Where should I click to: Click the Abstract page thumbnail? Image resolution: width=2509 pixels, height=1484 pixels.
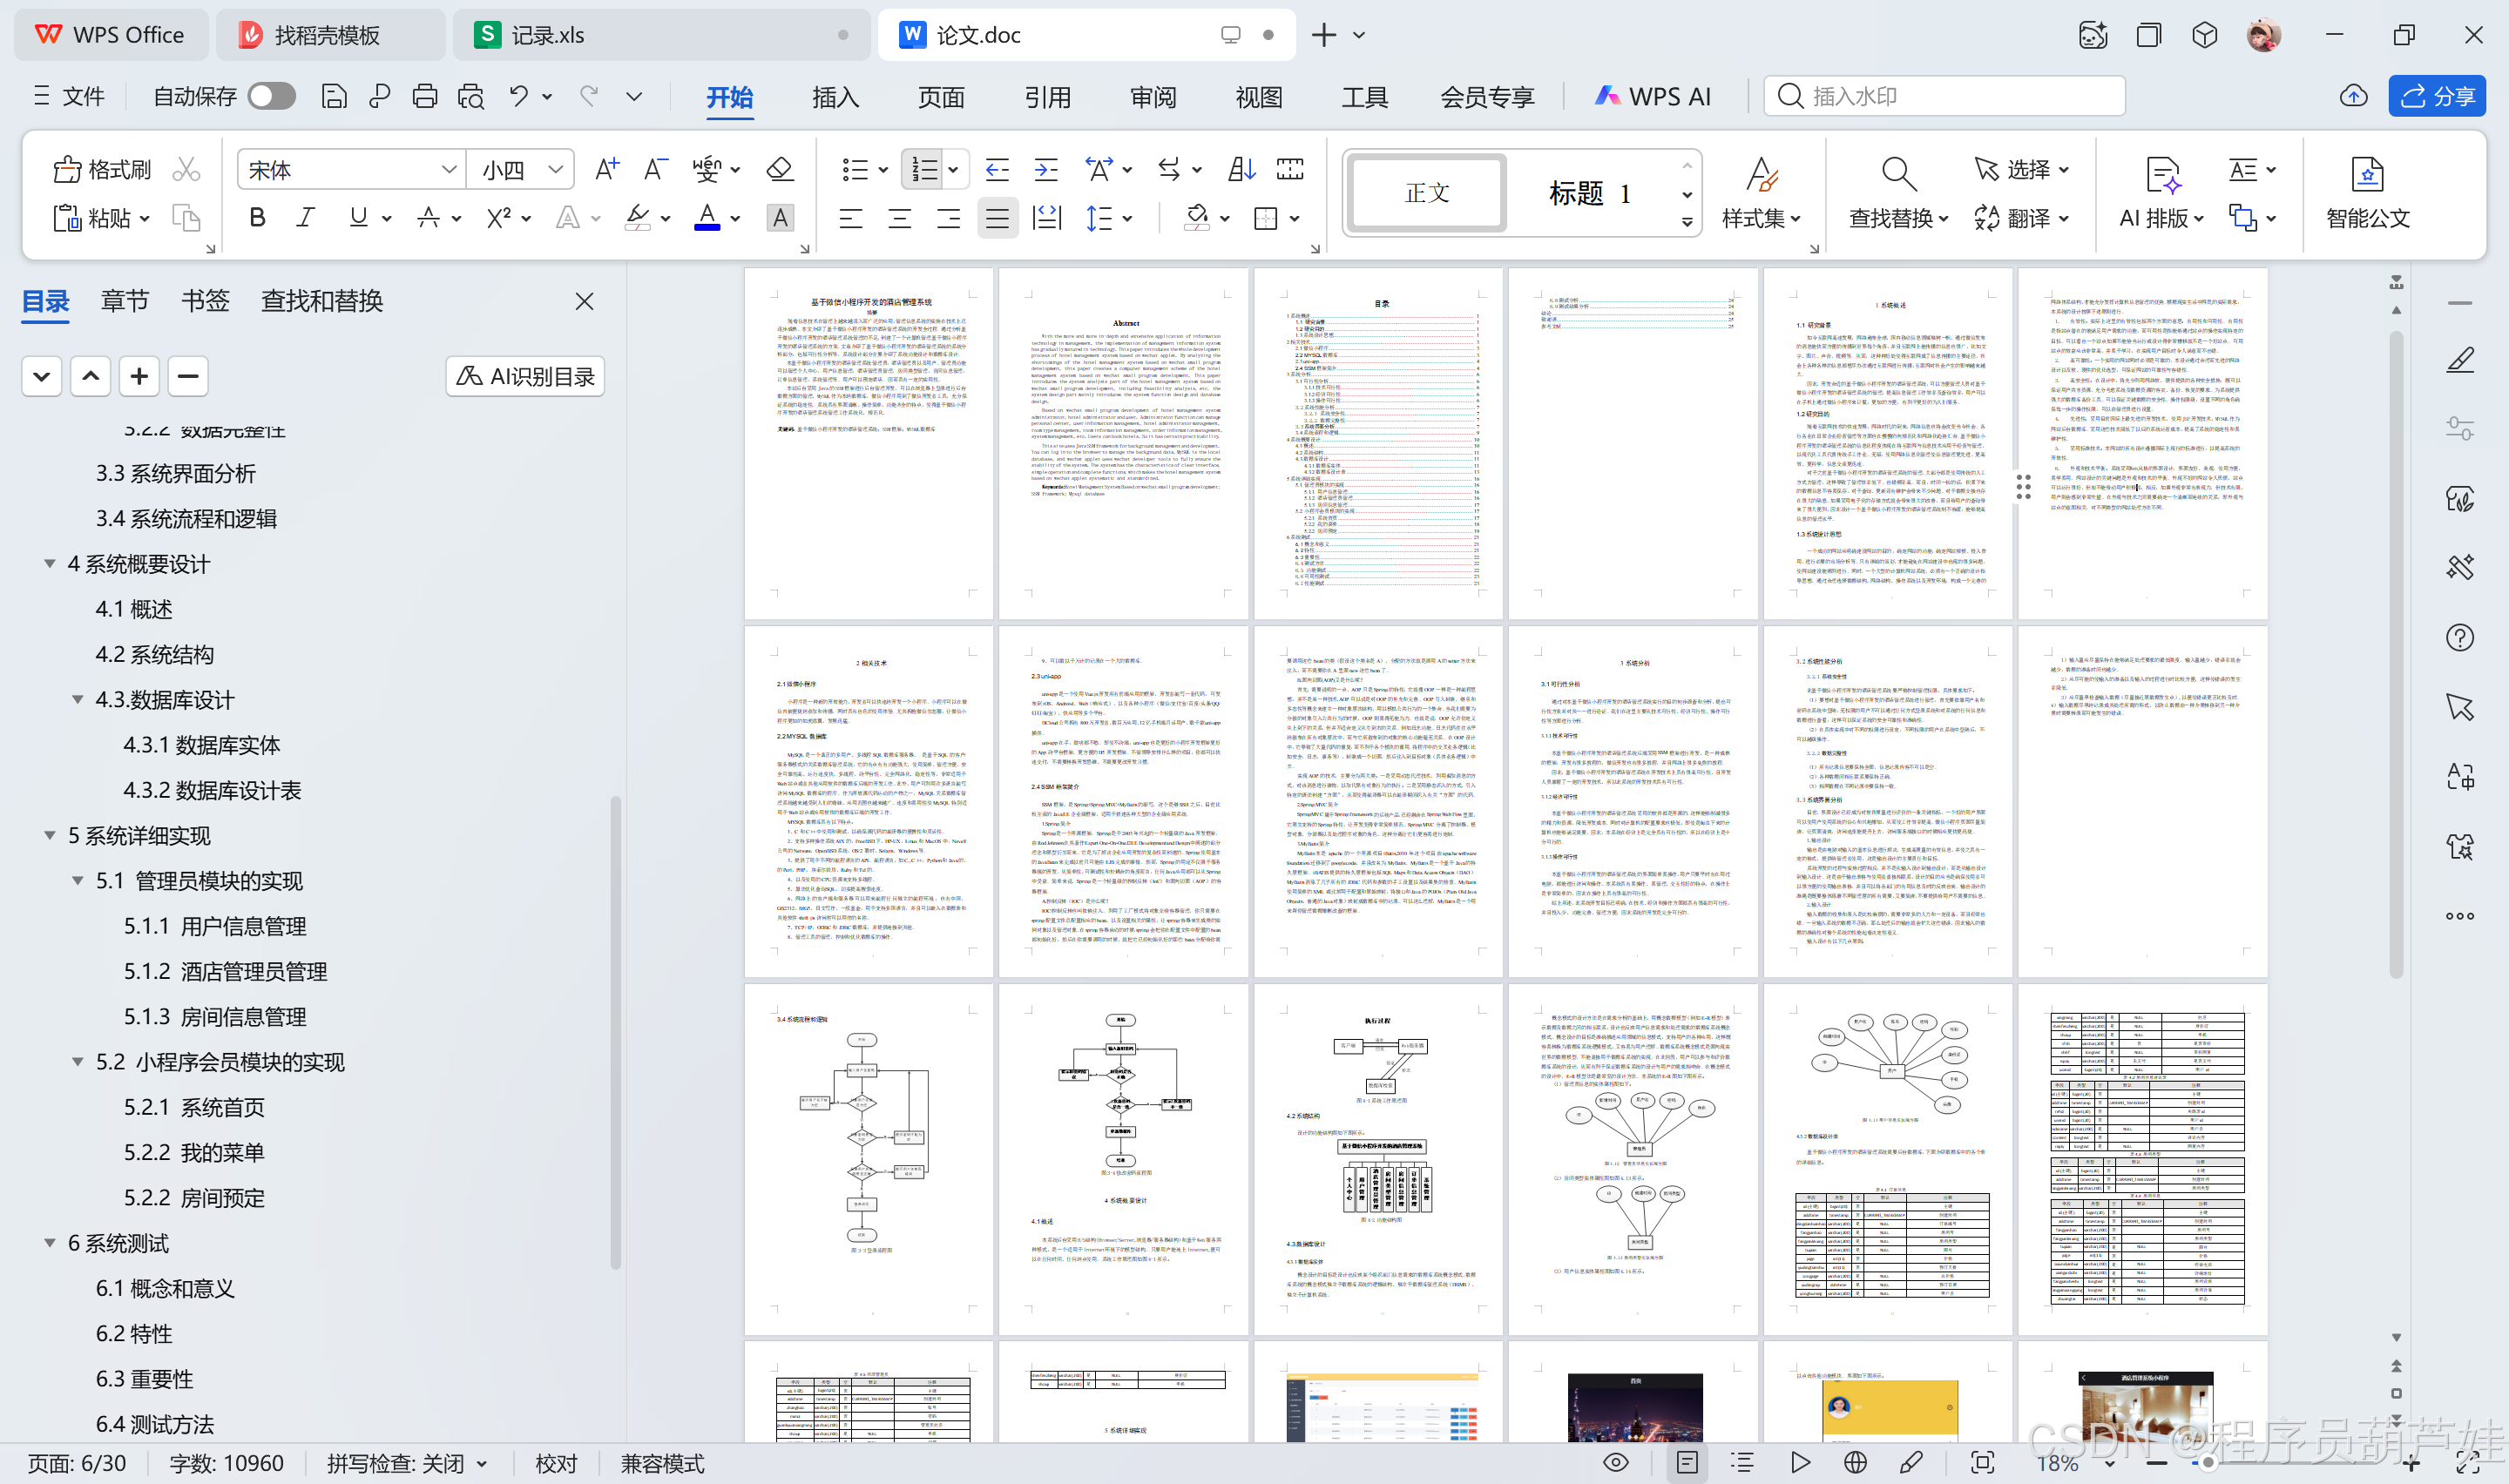tap(1123, 443)
